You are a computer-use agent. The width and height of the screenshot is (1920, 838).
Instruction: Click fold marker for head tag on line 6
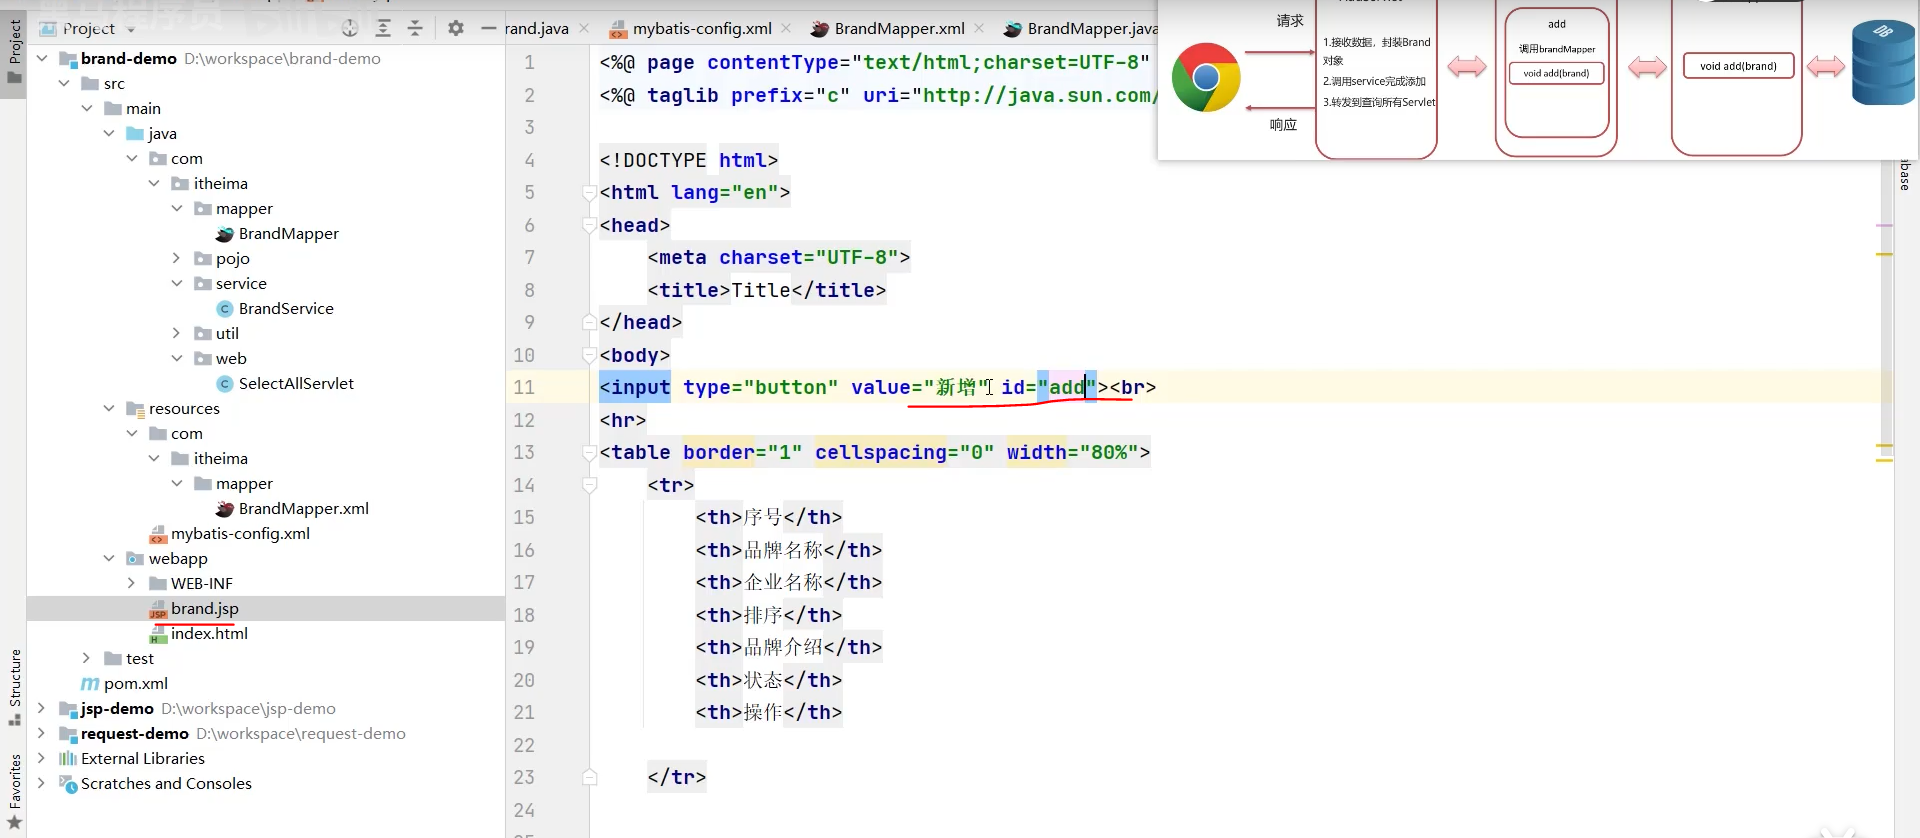pos(590,225)
